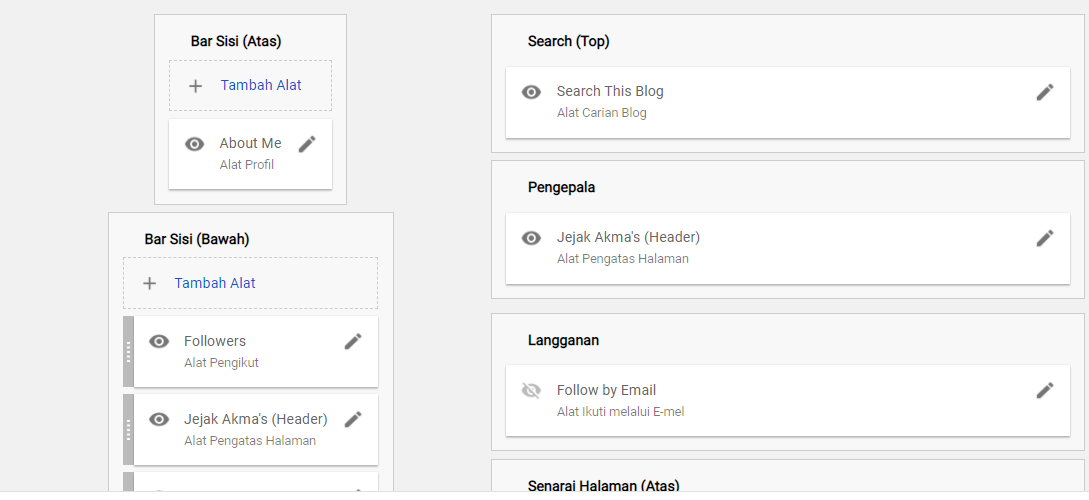Toggle visibility of About Me gadget
The width and height of the screenshot is (1089, 500).
[x=194, y=144]
